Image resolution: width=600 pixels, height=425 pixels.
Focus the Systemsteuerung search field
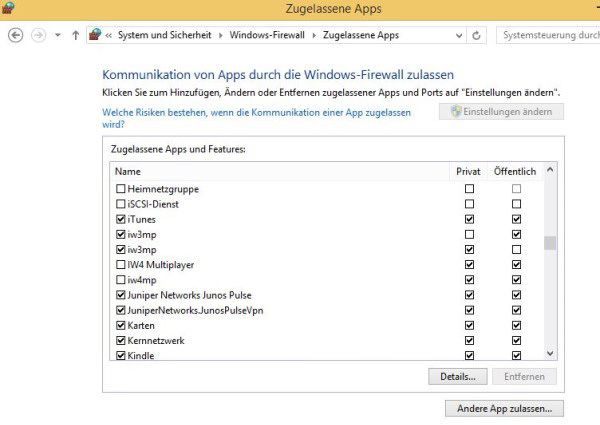pyautogui.click(x=549, y=35)
